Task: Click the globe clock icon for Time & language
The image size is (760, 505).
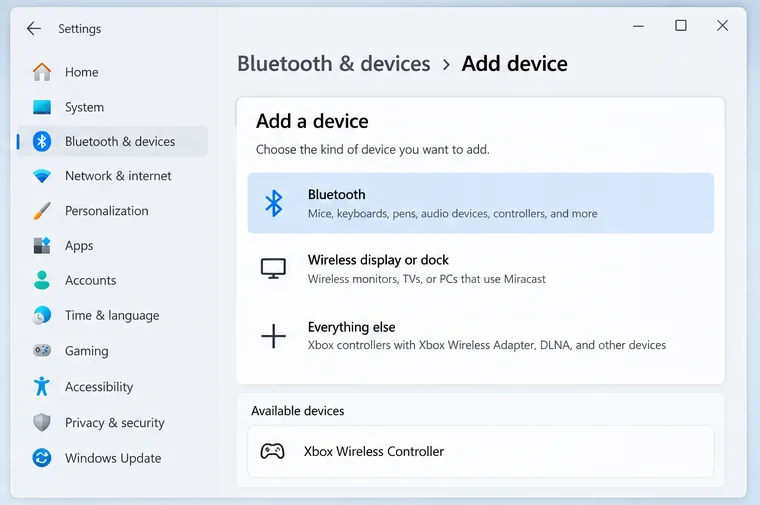Action: tap(42, 315)
